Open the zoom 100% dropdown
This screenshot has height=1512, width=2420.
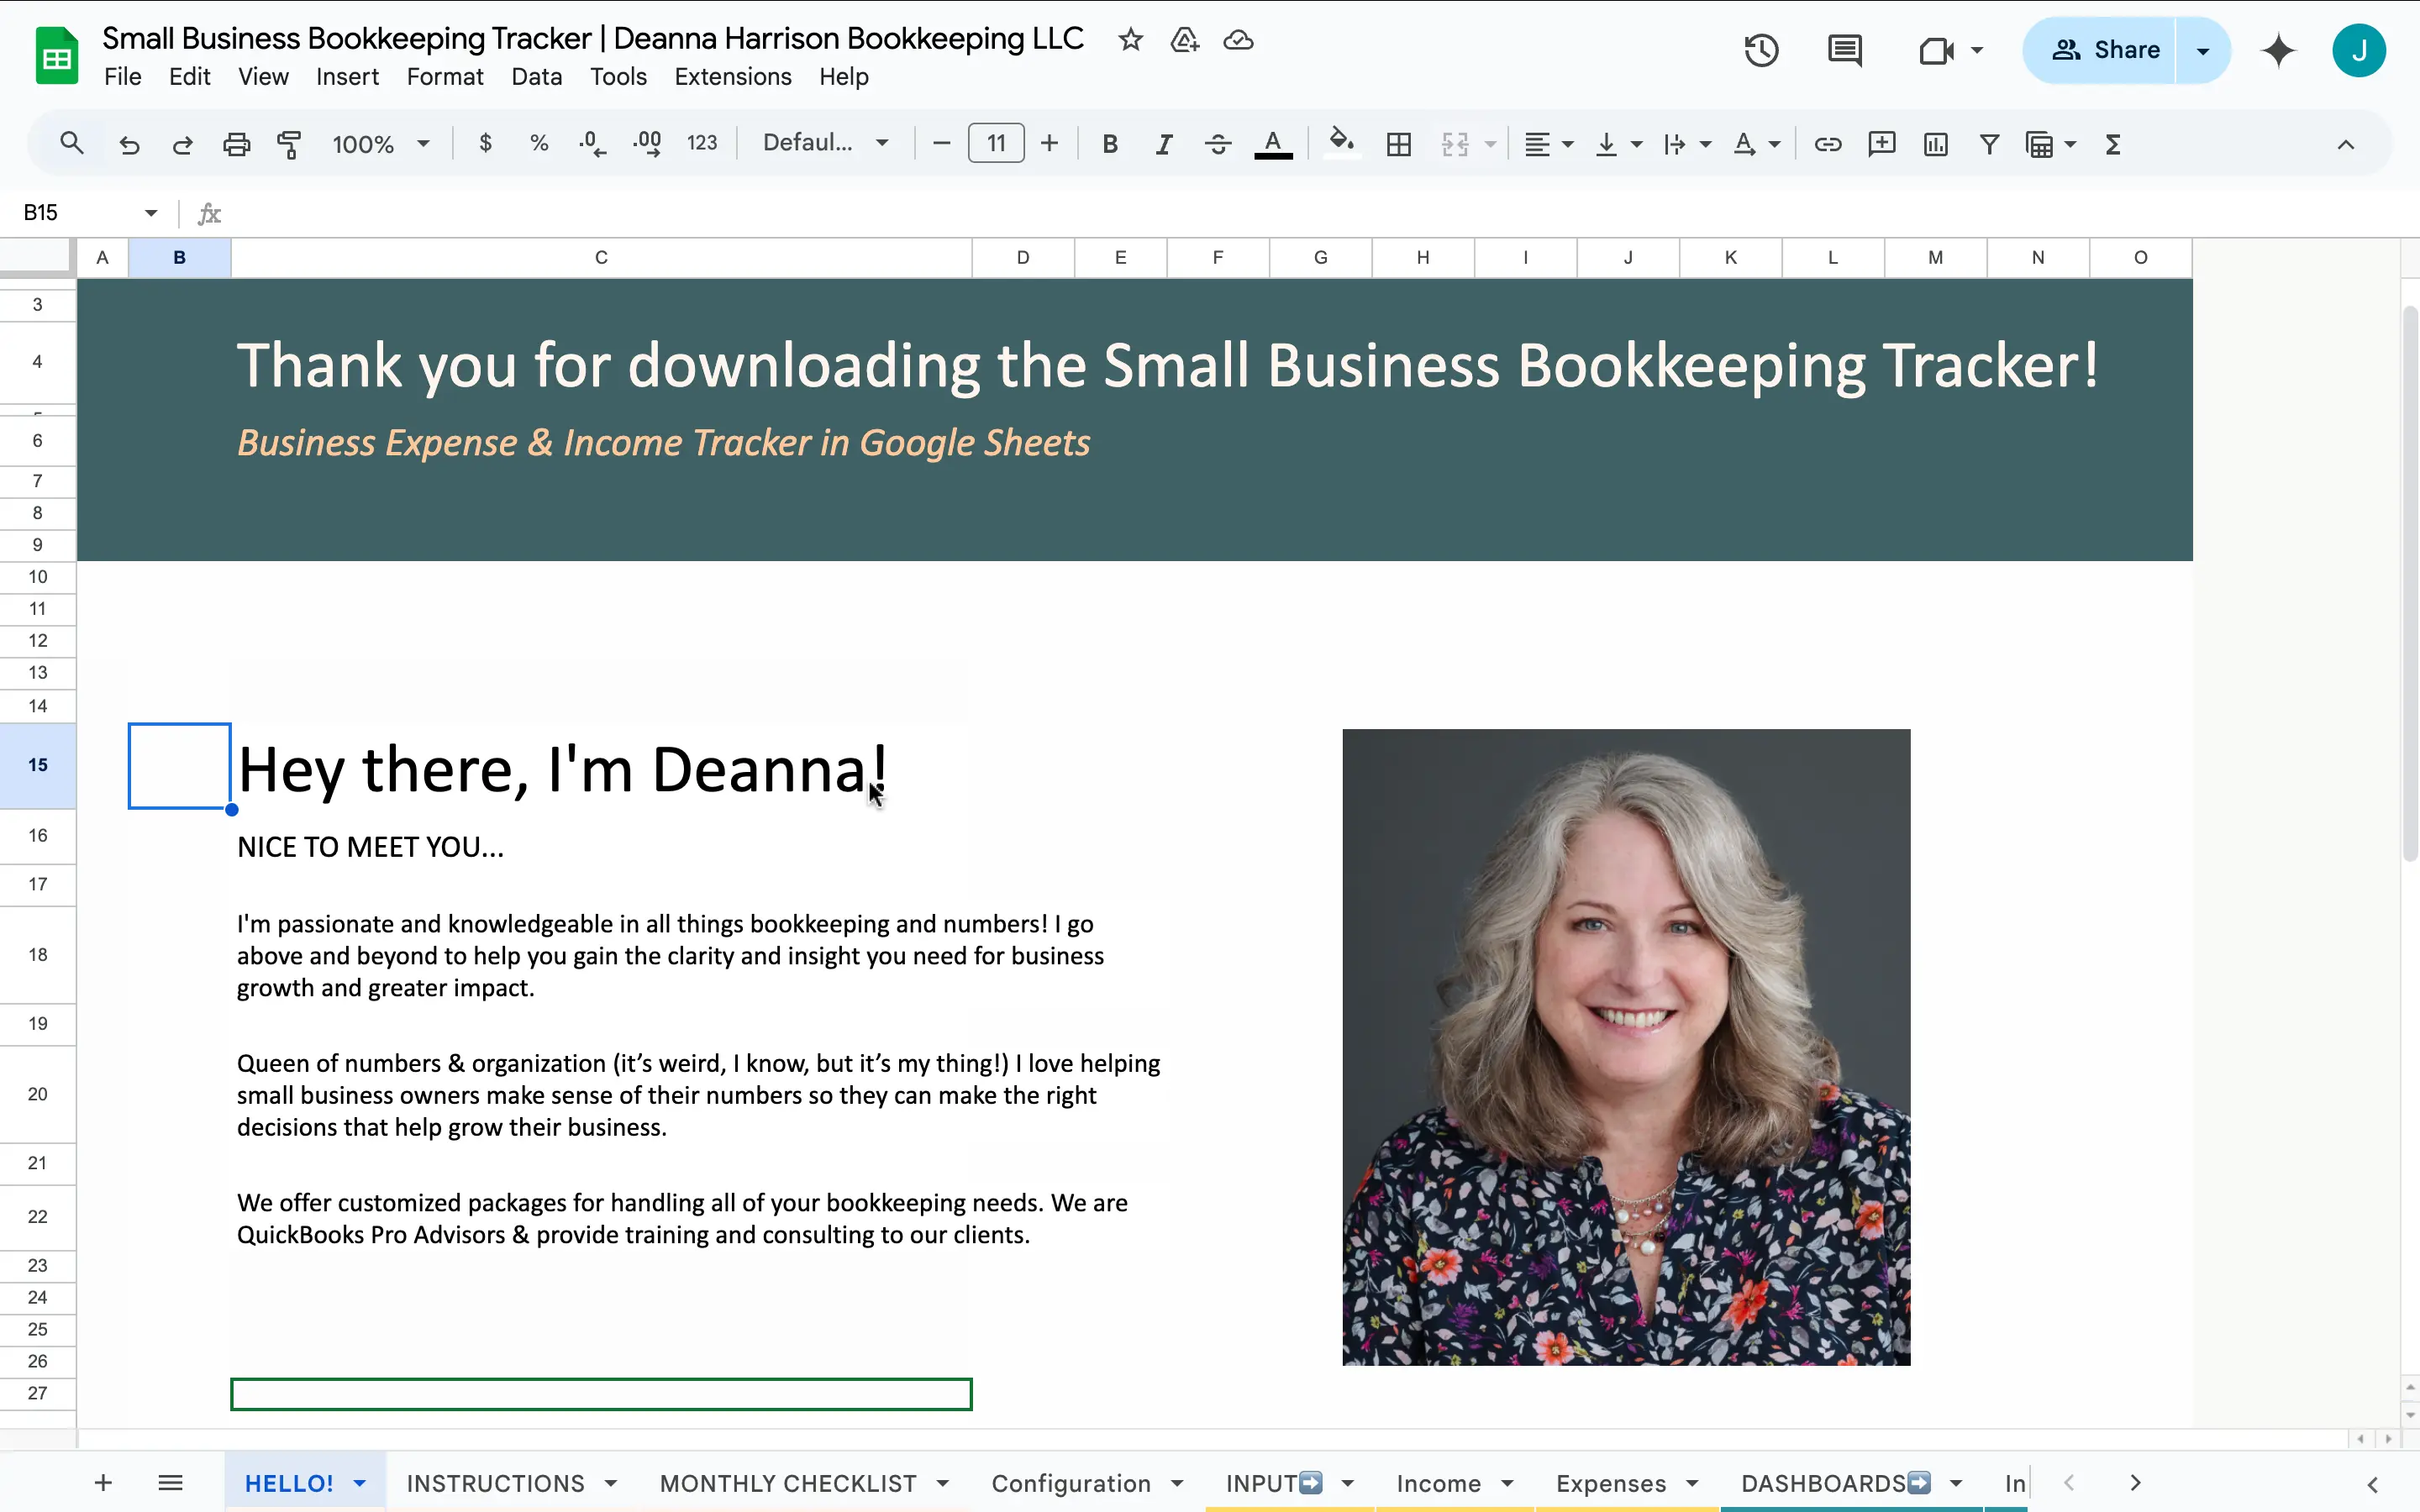click(x=381, y=144)
